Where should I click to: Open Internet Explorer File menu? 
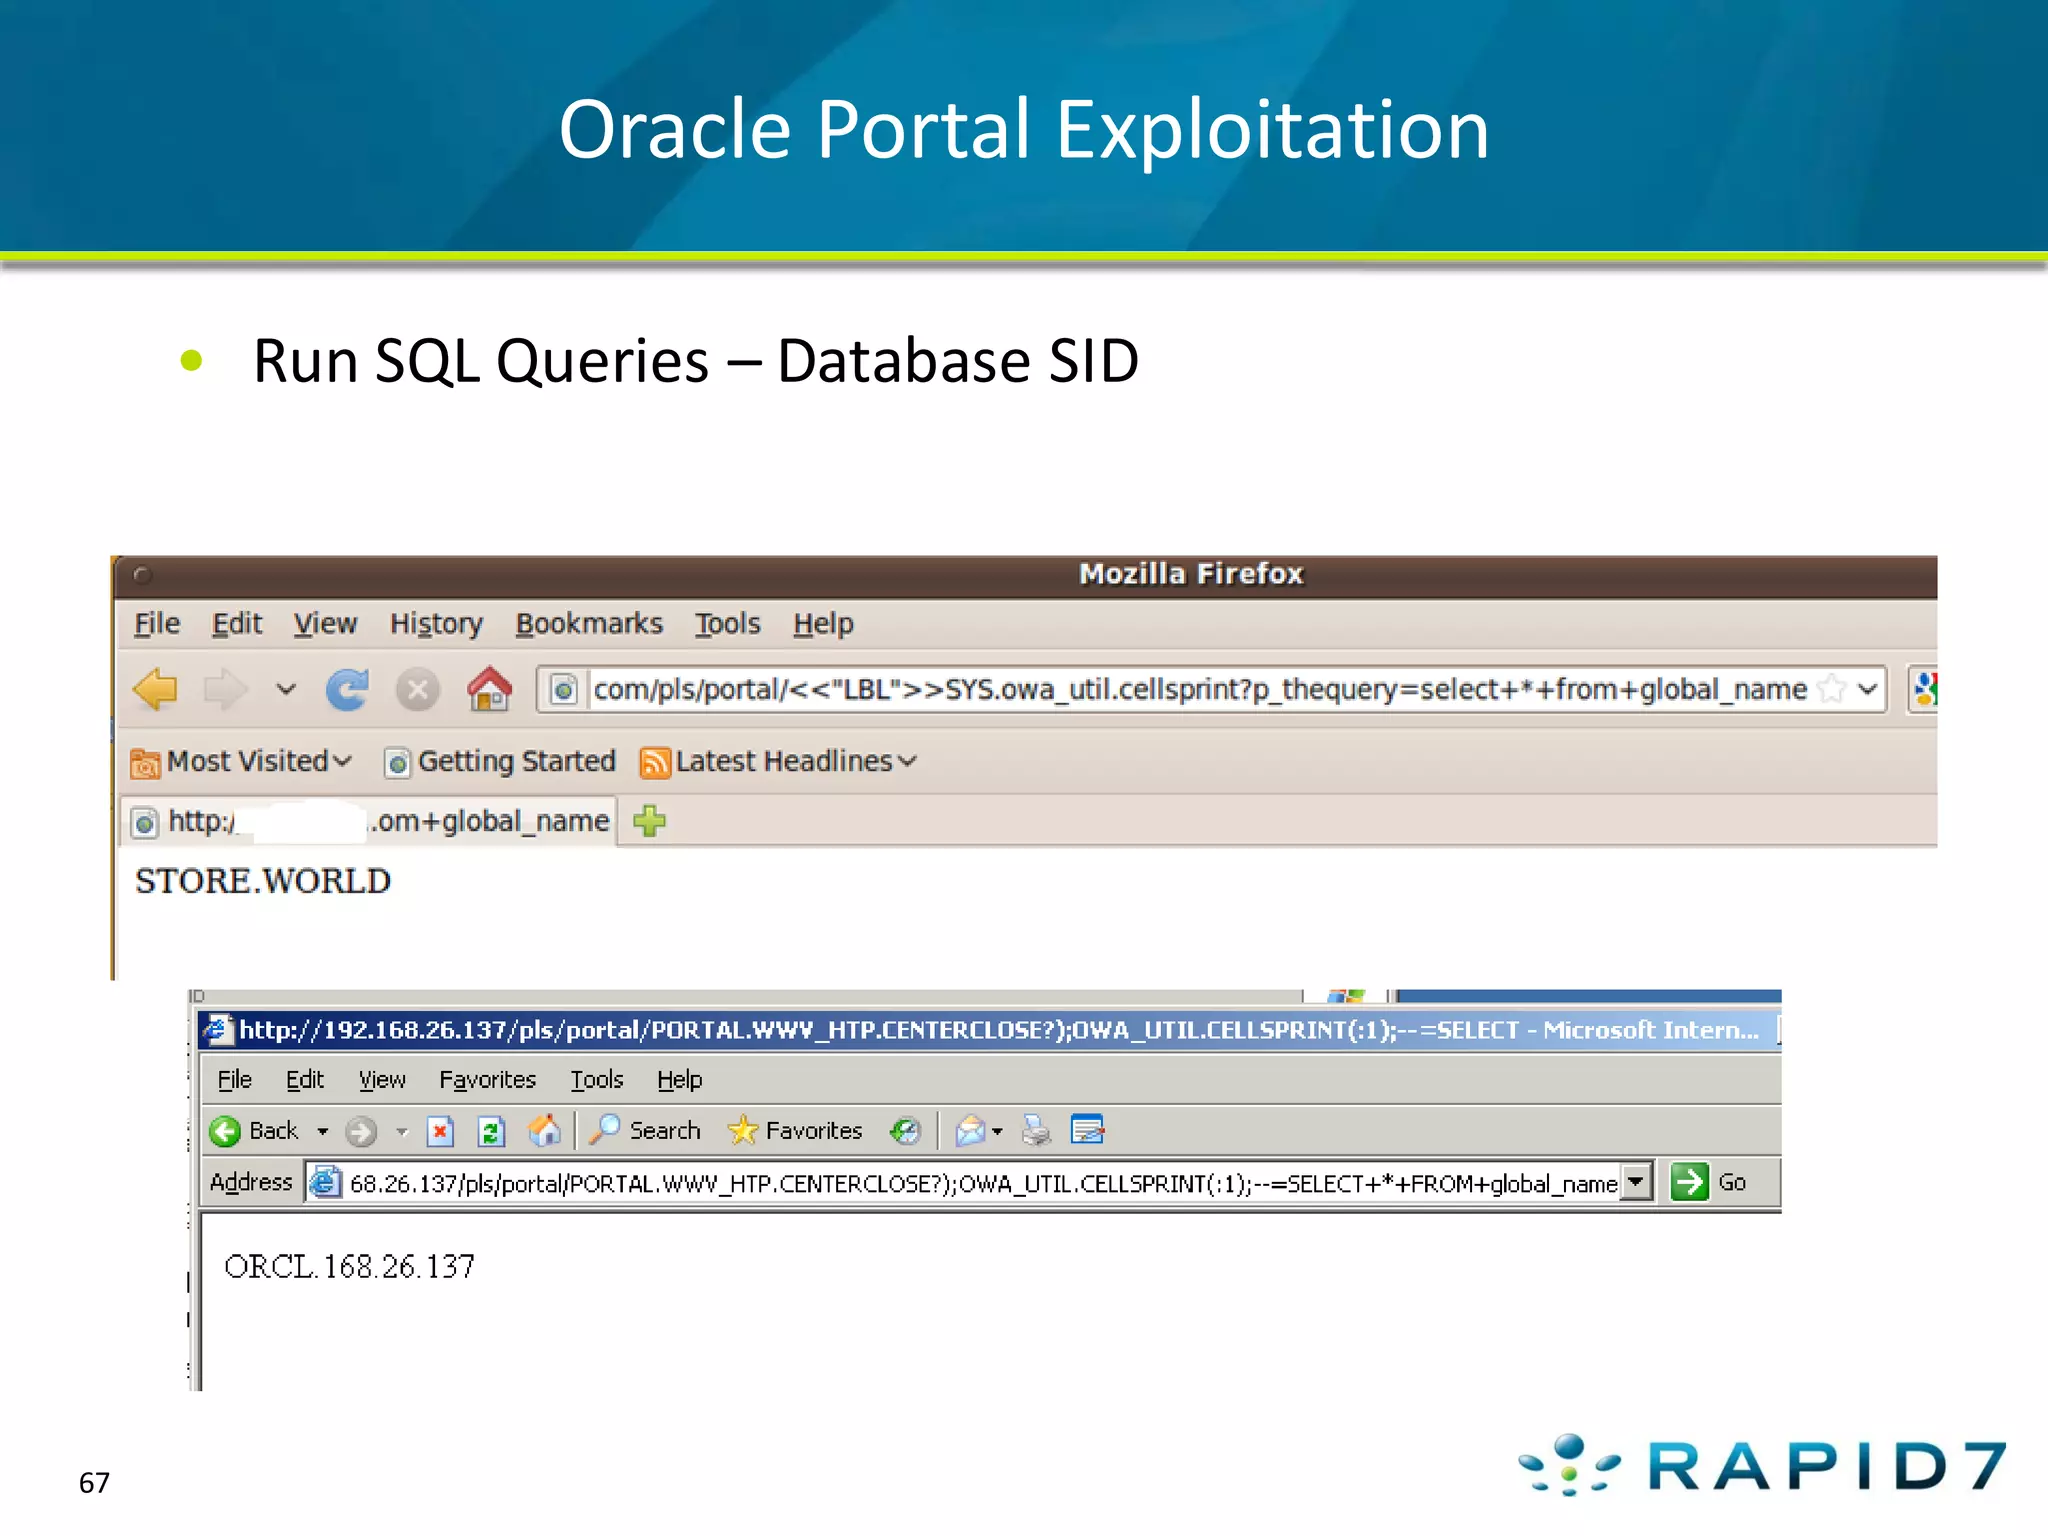point(235,1080)
